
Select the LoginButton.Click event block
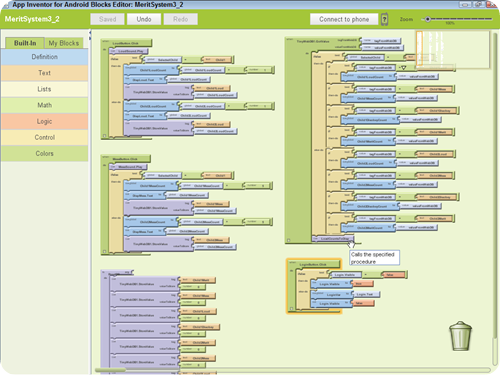[314, 264]
